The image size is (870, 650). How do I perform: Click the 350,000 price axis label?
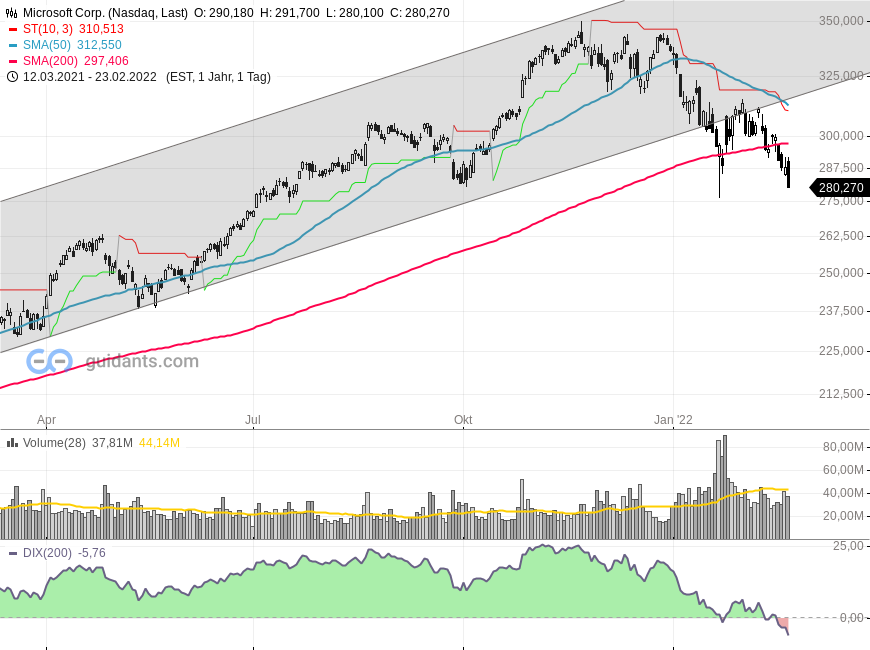click(841, 21)
